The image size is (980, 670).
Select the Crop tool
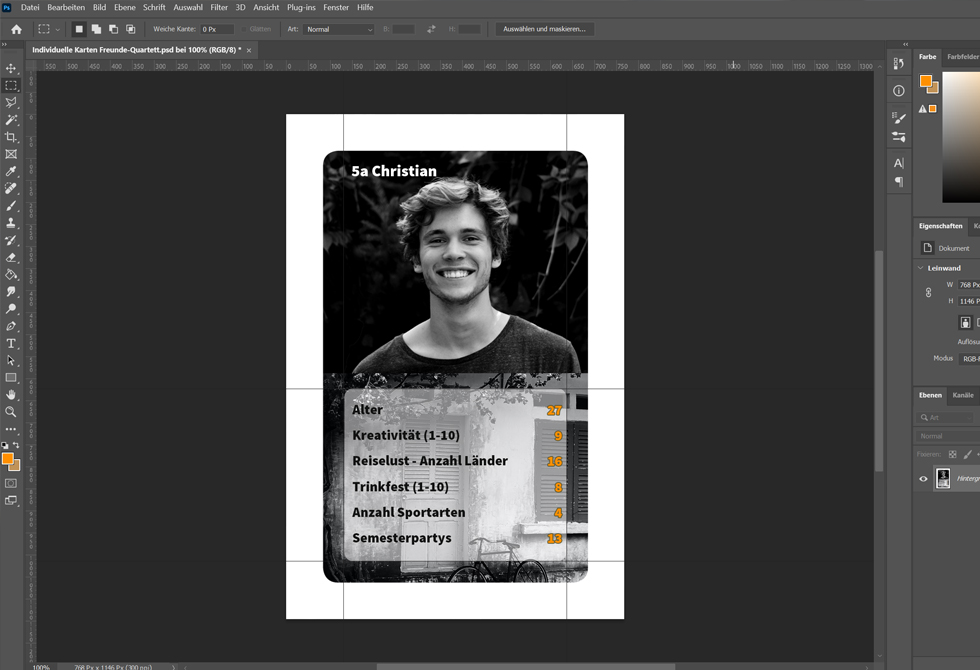11,137
